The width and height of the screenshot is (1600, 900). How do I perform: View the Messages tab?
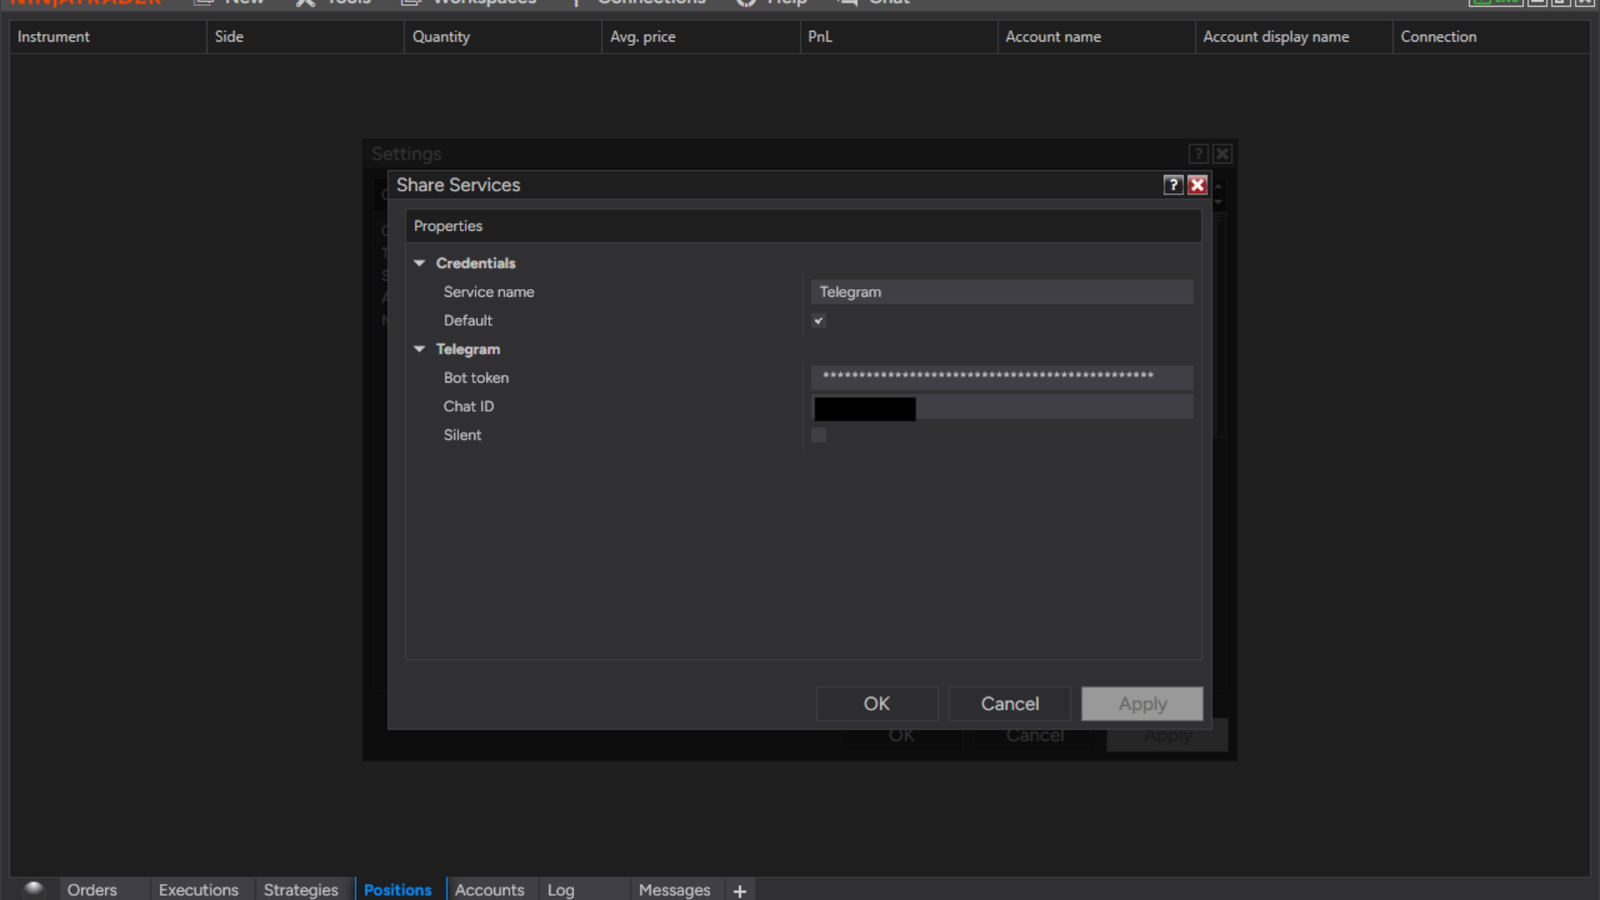[x=675, y=890]
